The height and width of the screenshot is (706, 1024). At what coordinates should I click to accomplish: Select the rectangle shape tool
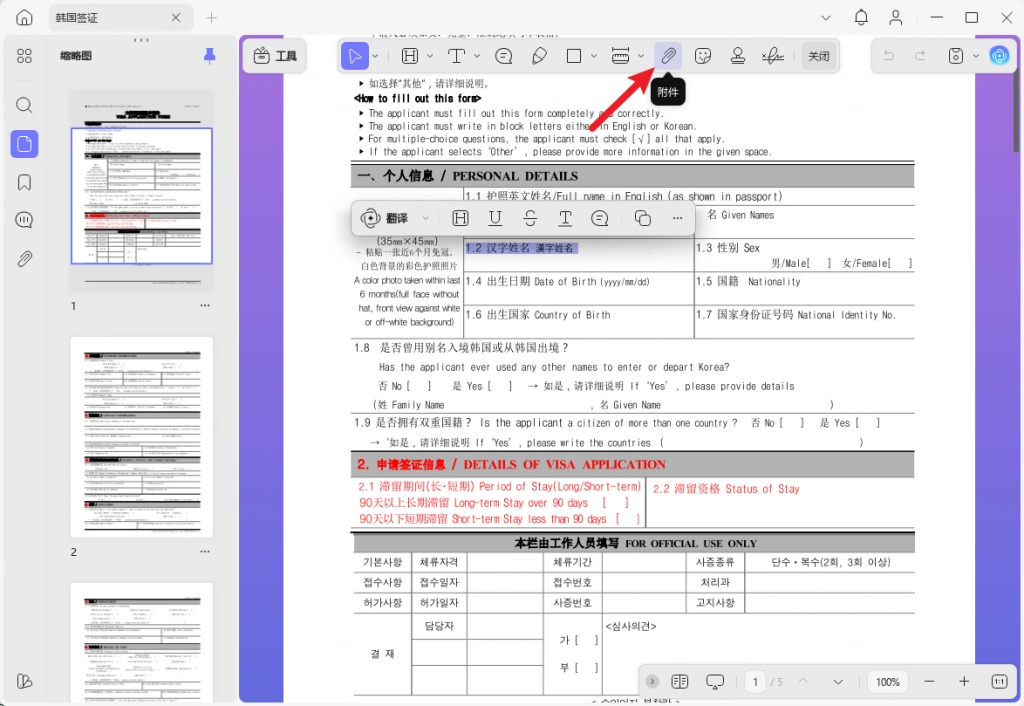tap(574, 56)
